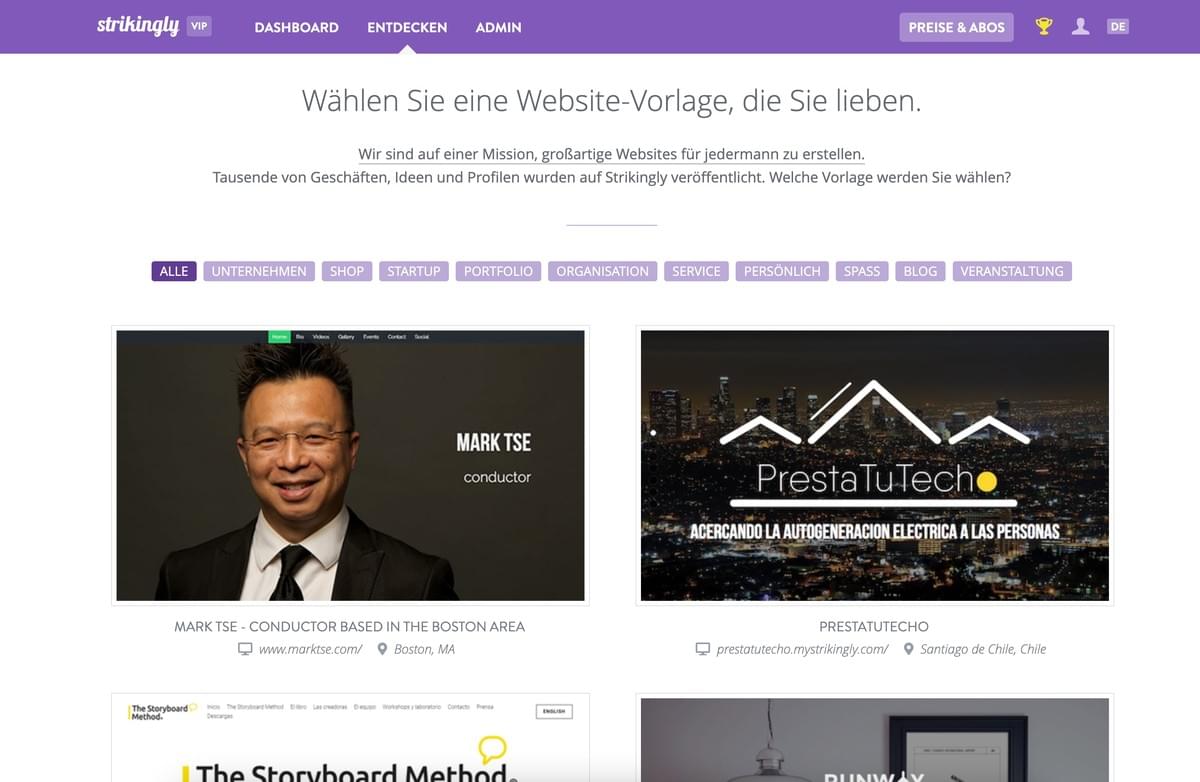Click the VIP badge

[x=200, y=27]
